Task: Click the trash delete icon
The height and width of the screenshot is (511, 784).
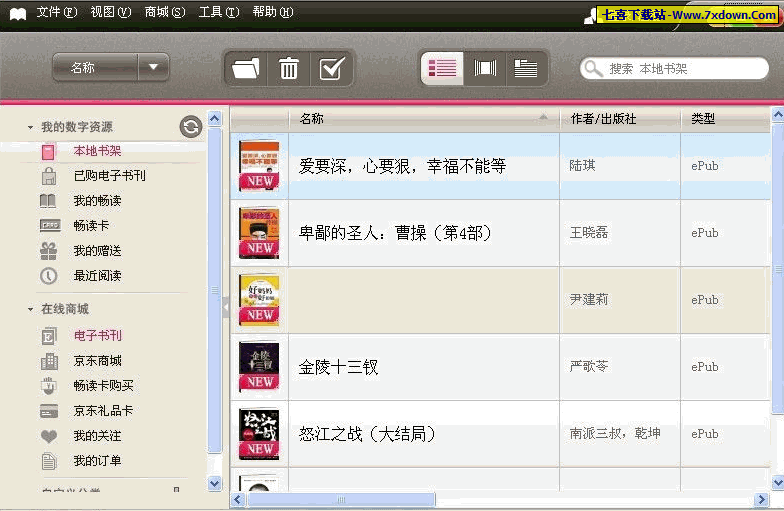Action: (289, 68)
